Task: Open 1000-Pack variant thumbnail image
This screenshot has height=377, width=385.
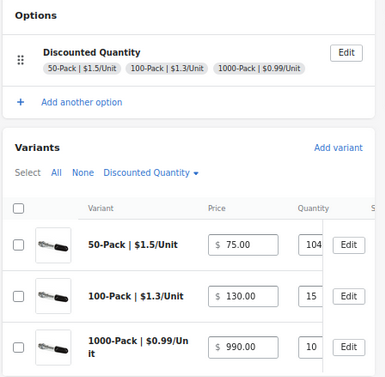Action: coord(53,347)
